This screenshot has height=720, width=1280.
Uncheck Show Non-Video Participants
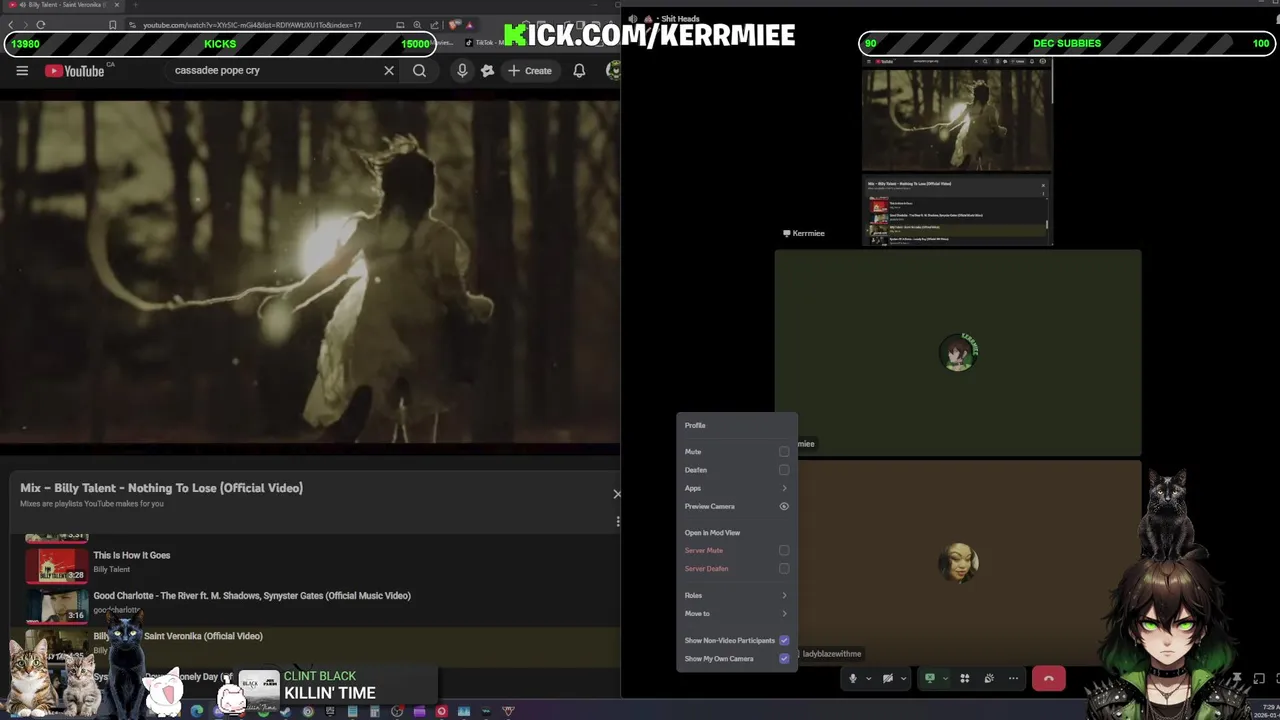(784, 640)
